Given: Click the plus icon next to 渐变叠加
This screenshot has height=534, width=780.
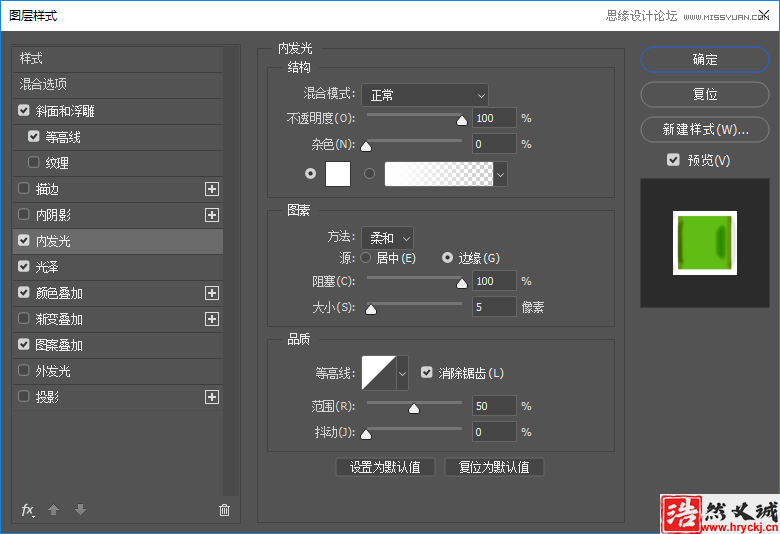Looking at the screenshot, I should click(x=212, y=319).
